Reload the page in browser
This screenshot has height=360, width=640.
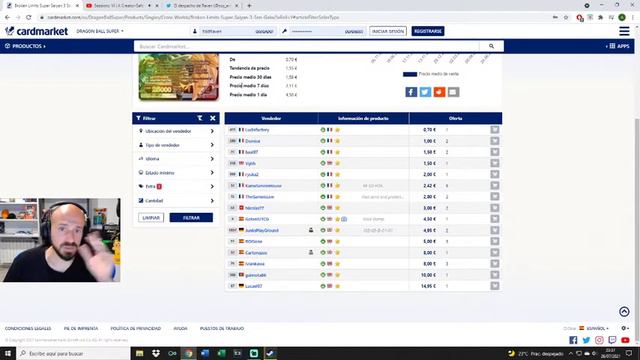29,17
